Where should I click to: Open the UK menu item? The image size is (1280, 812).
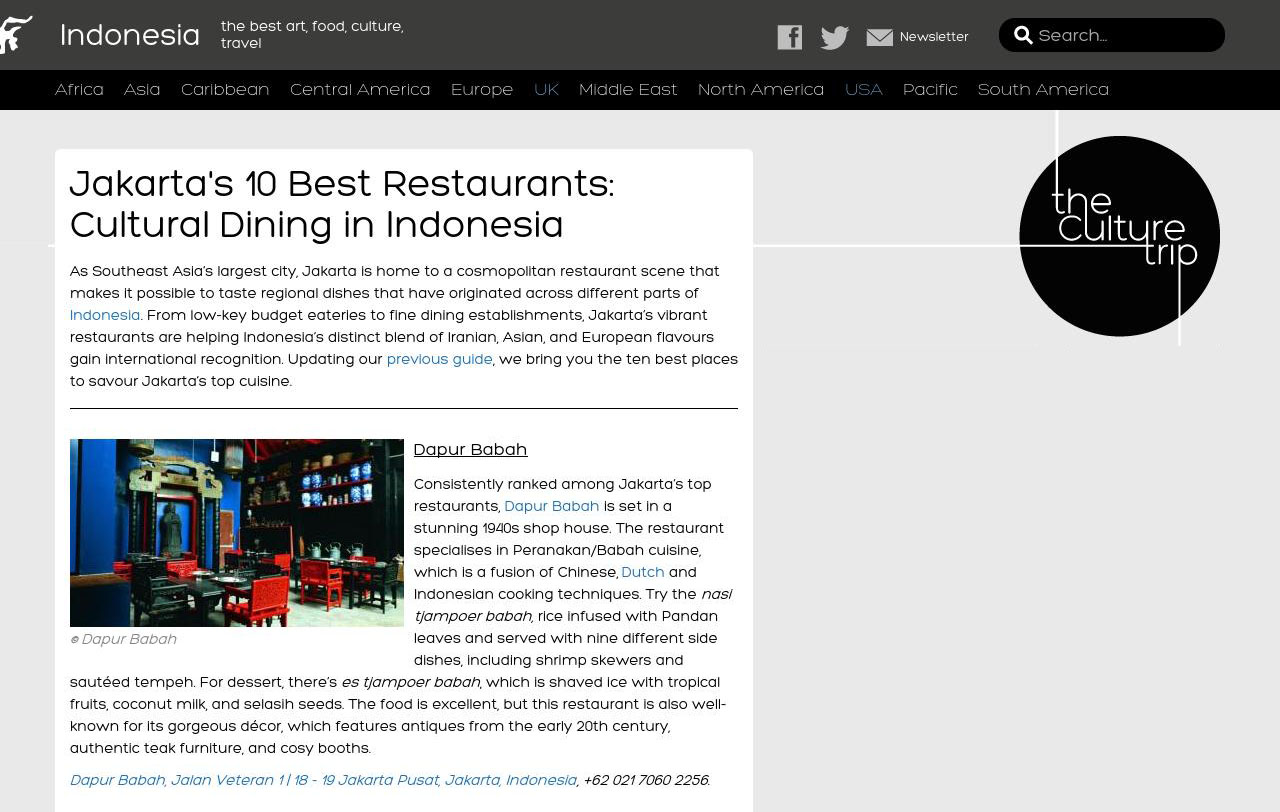tap(546, 90)
